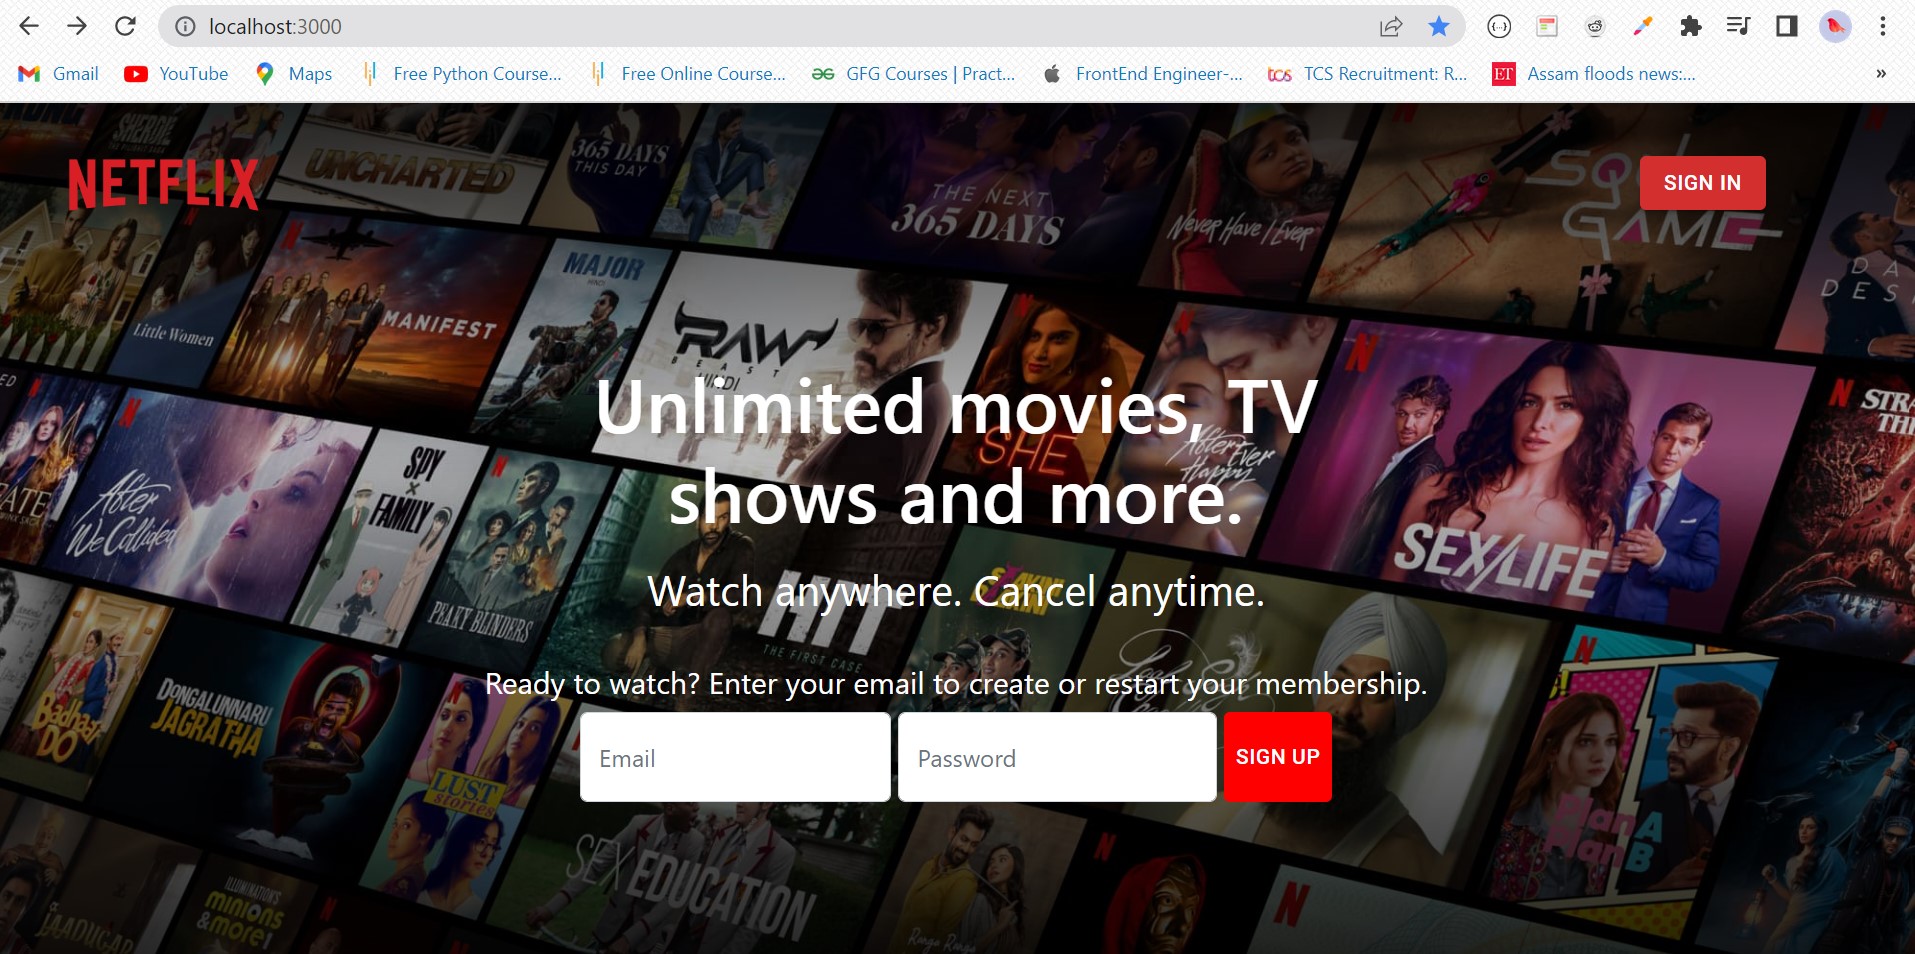Click the Email input field
This screenshot has height=954, width=1915.
coord(734,757)
